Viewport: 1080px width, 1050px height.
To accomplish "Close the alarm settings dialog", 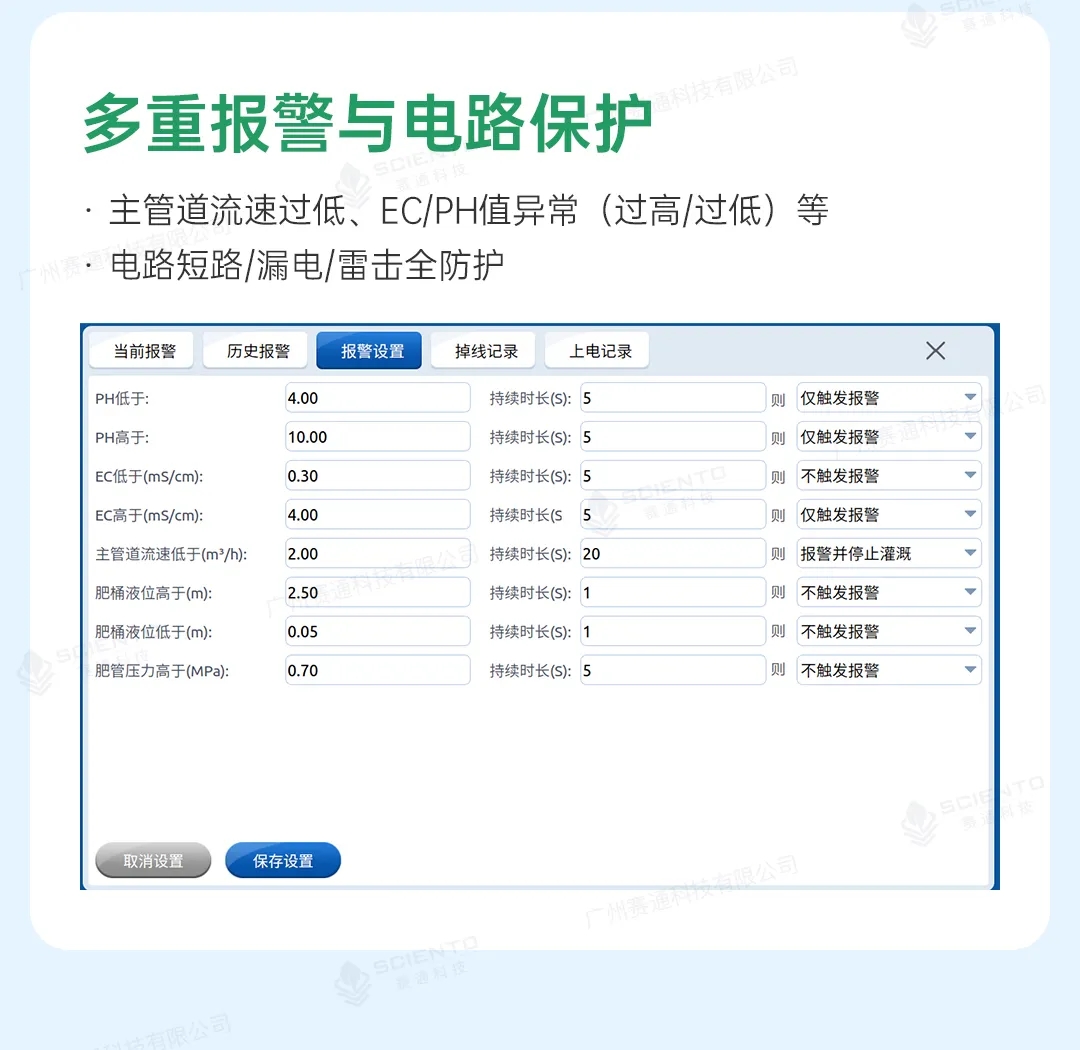I will pos(935,351).
